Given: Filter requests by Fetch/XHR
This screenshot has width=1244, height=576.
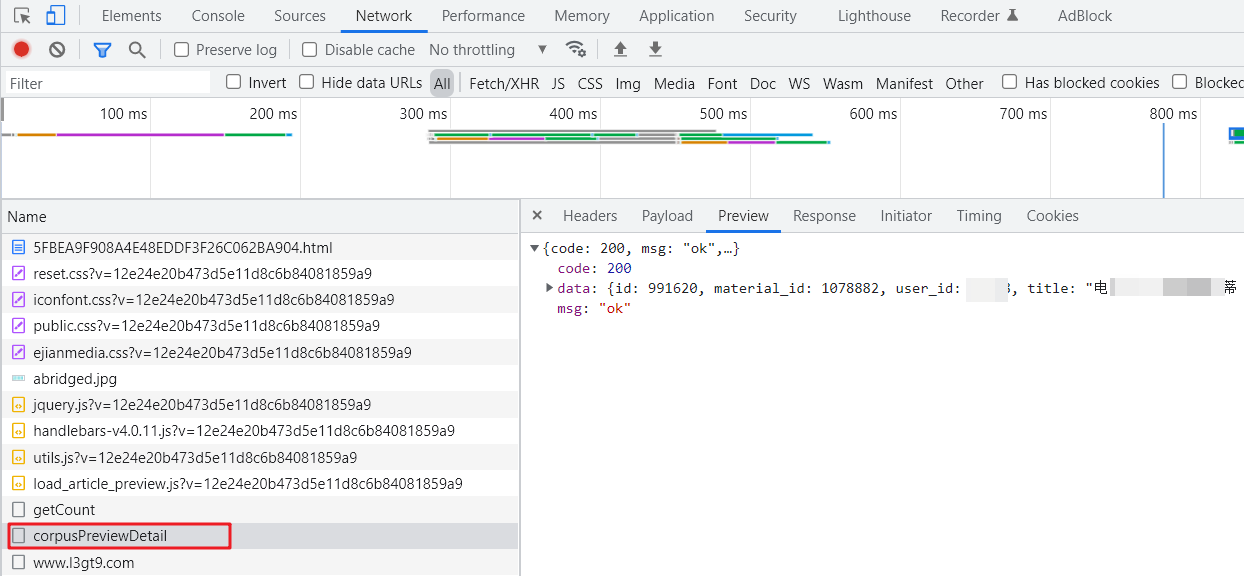Looking at the screenshot, I should pyautogui.click(x=503, y=83).
